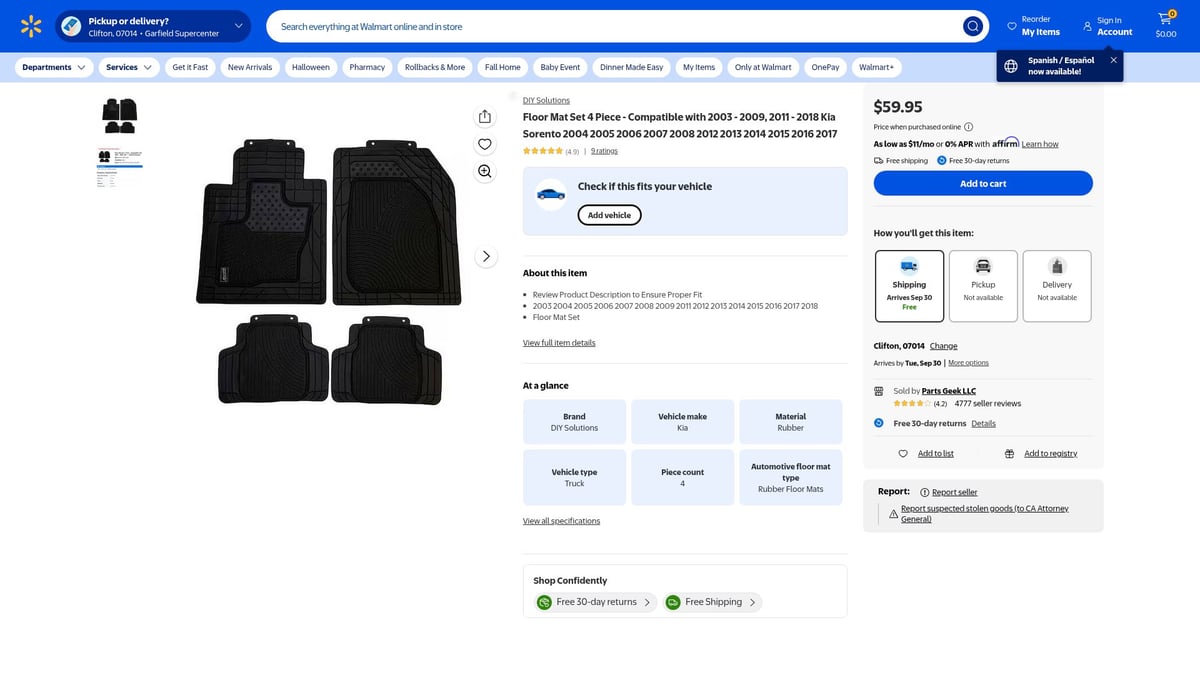Open the Departments dropdown
Viewport: 1200px width, 675px height.
click(x=54, y=67)
